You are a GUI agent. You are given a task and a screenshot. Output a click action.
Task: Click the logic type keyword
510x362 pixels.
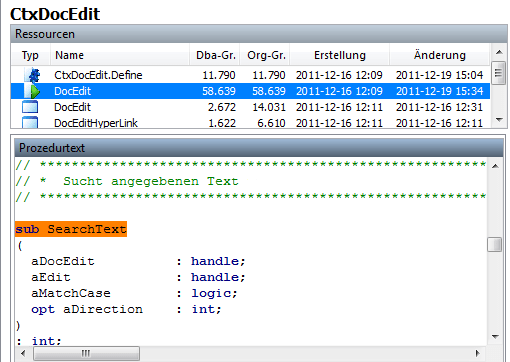(x=211, y=293)
